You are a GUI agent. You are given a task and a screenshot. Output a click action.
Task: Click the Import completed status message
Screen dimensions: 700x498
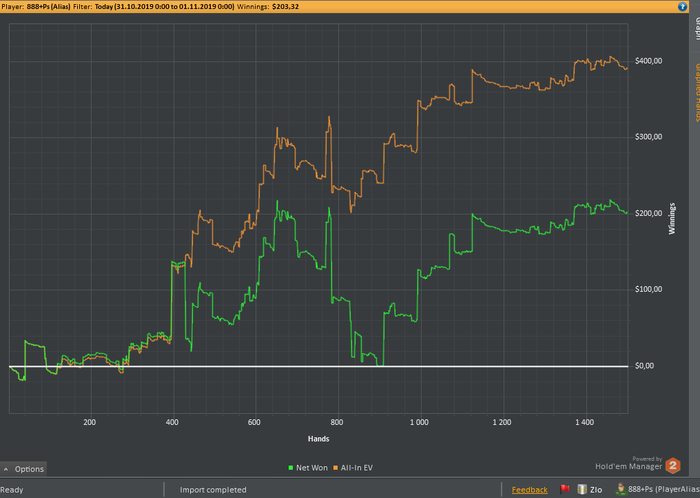(213, 490)
